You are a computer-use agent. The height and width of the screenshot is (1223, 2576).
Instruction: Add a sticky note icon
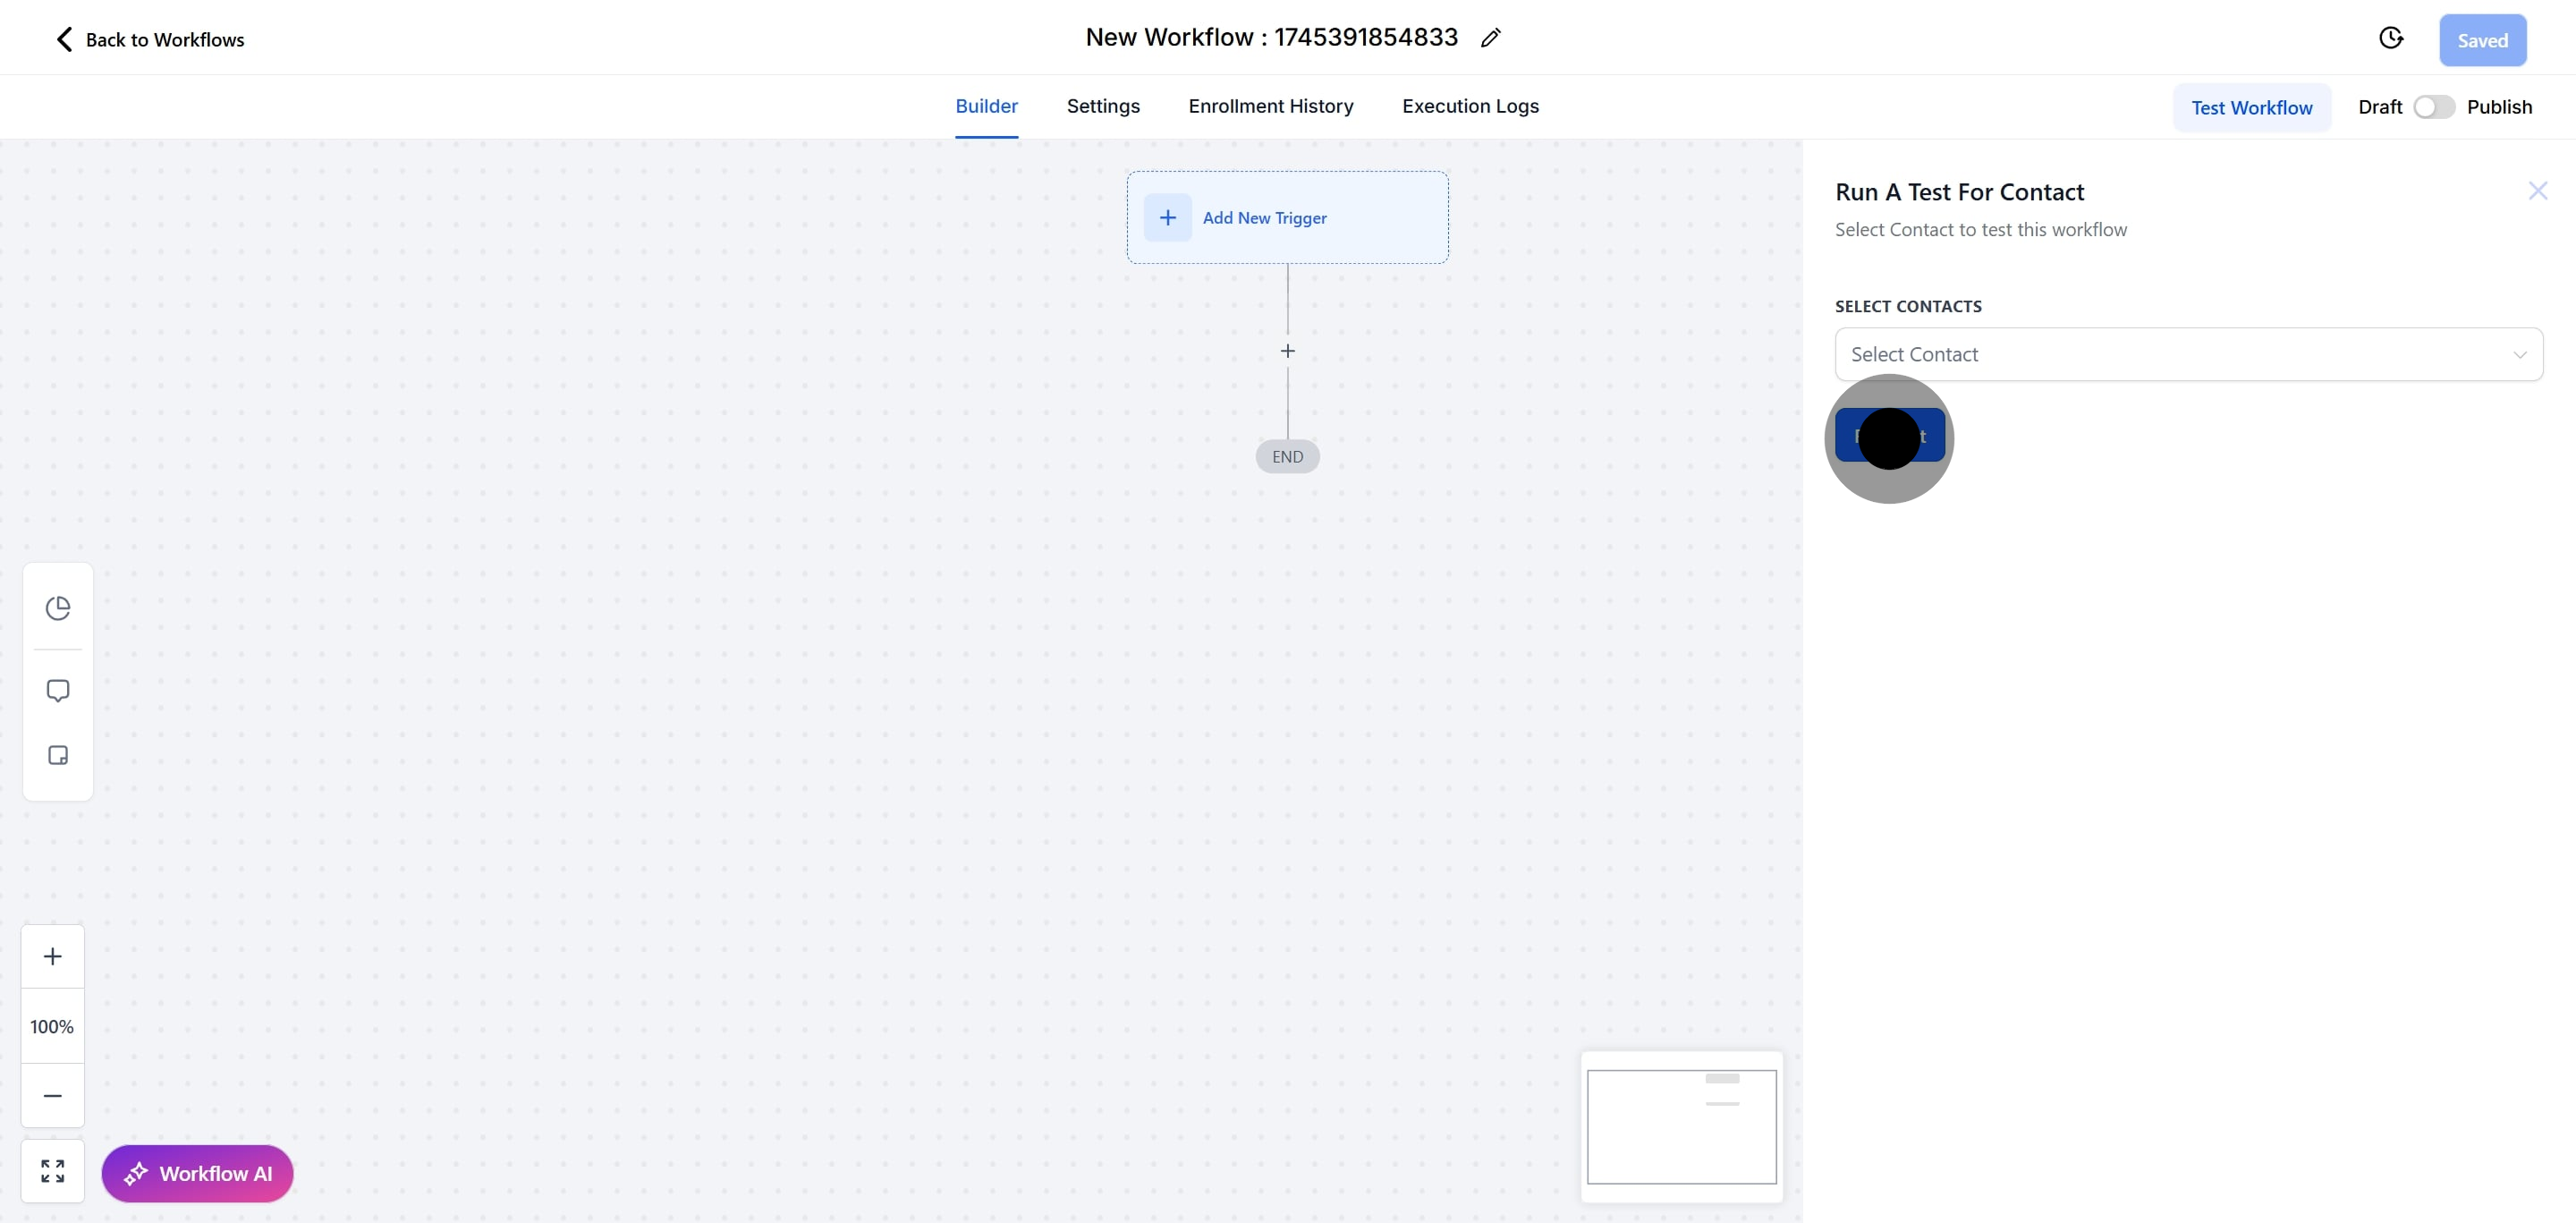[58, 755]
